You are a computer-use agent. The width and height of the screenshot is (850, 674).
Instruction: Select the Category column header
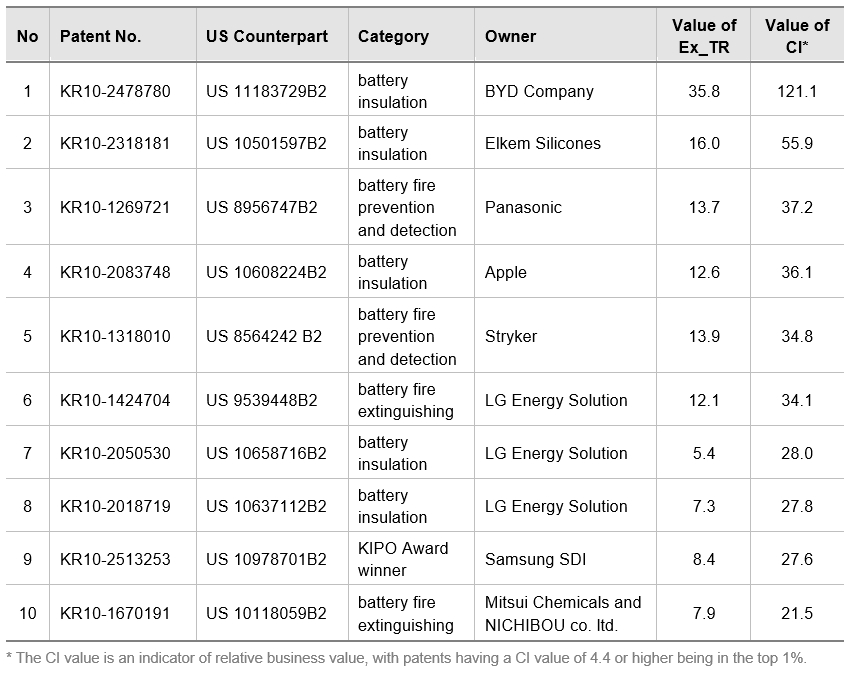(393, 36)
